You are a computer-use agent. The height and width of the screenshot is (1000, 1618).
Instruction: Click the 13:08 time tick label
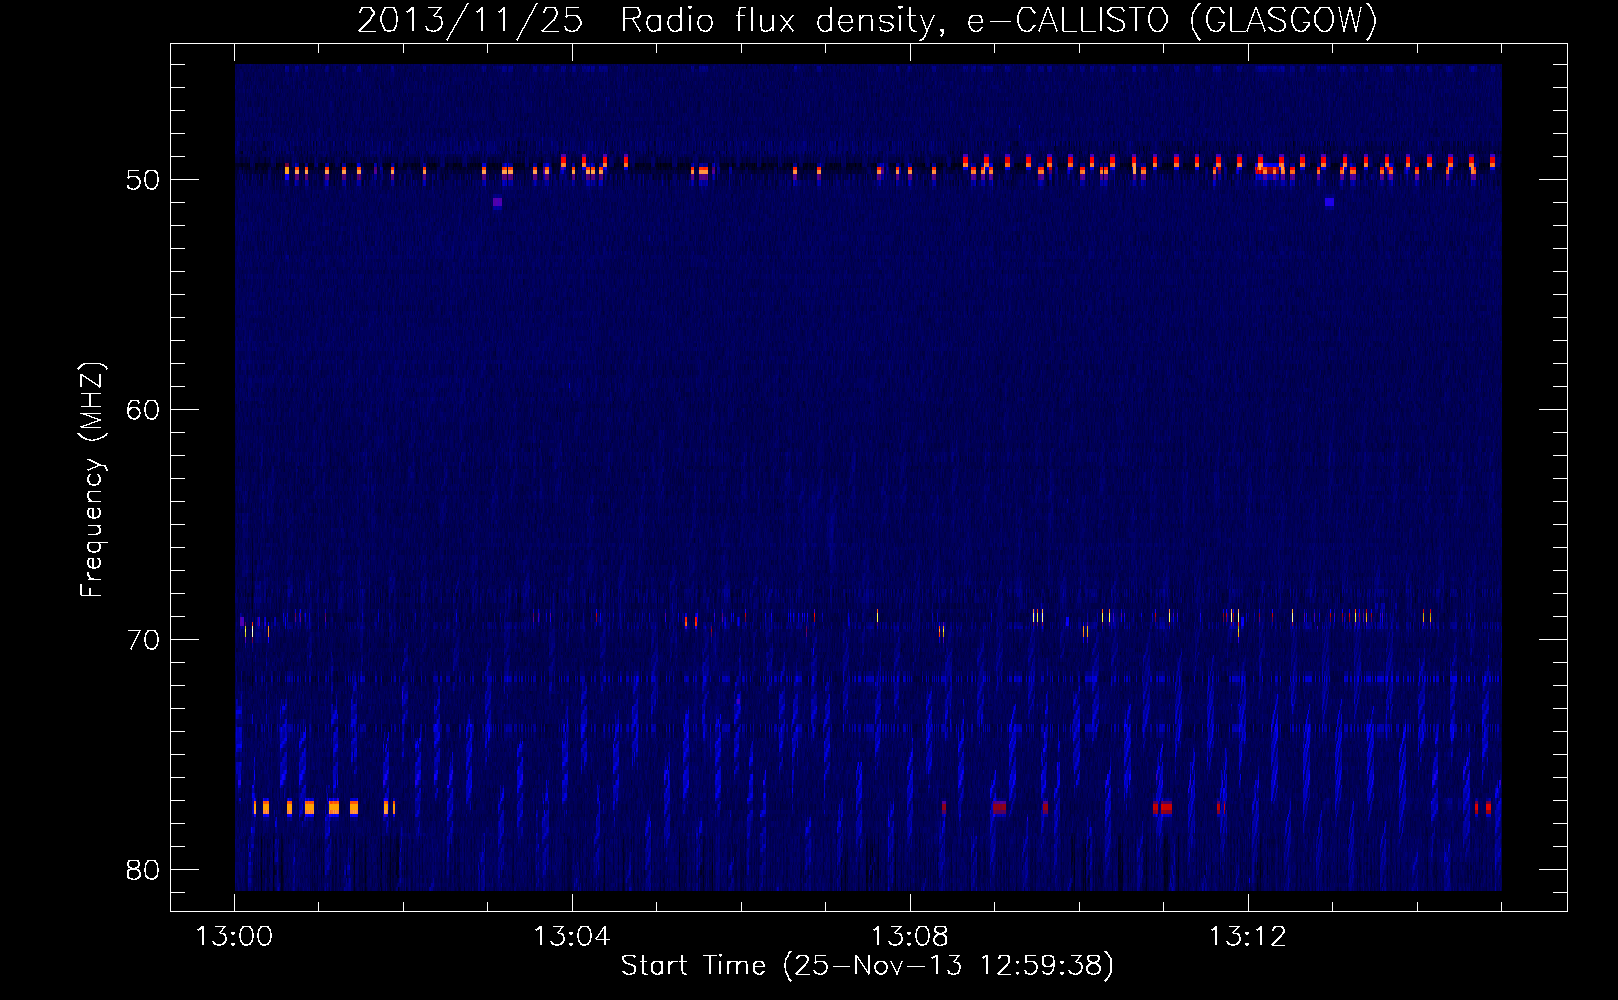(x=909, y=937)
